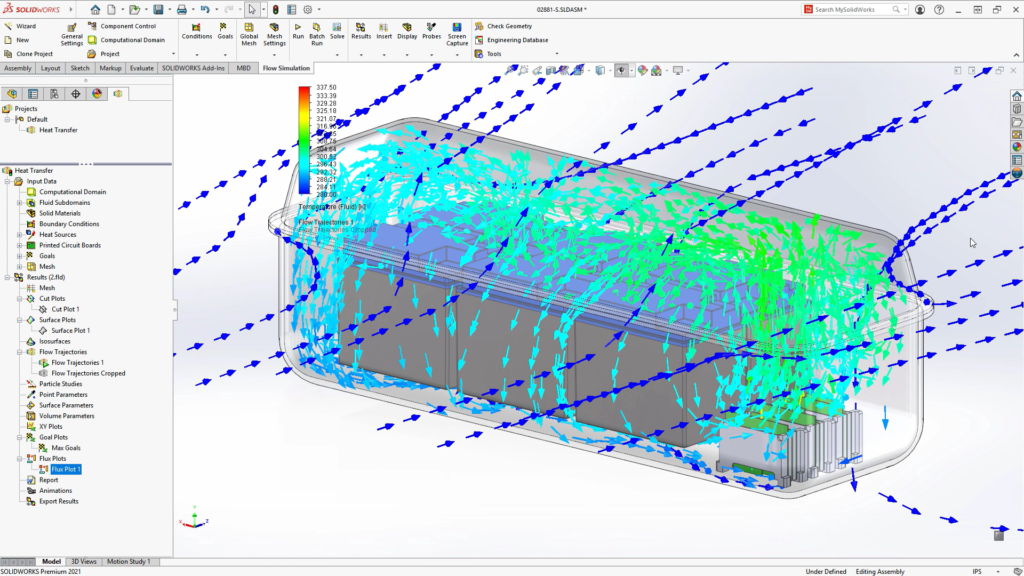Open General Settings in ribbon
This screenshot has height=576, width=1024.
click(72, 33)
